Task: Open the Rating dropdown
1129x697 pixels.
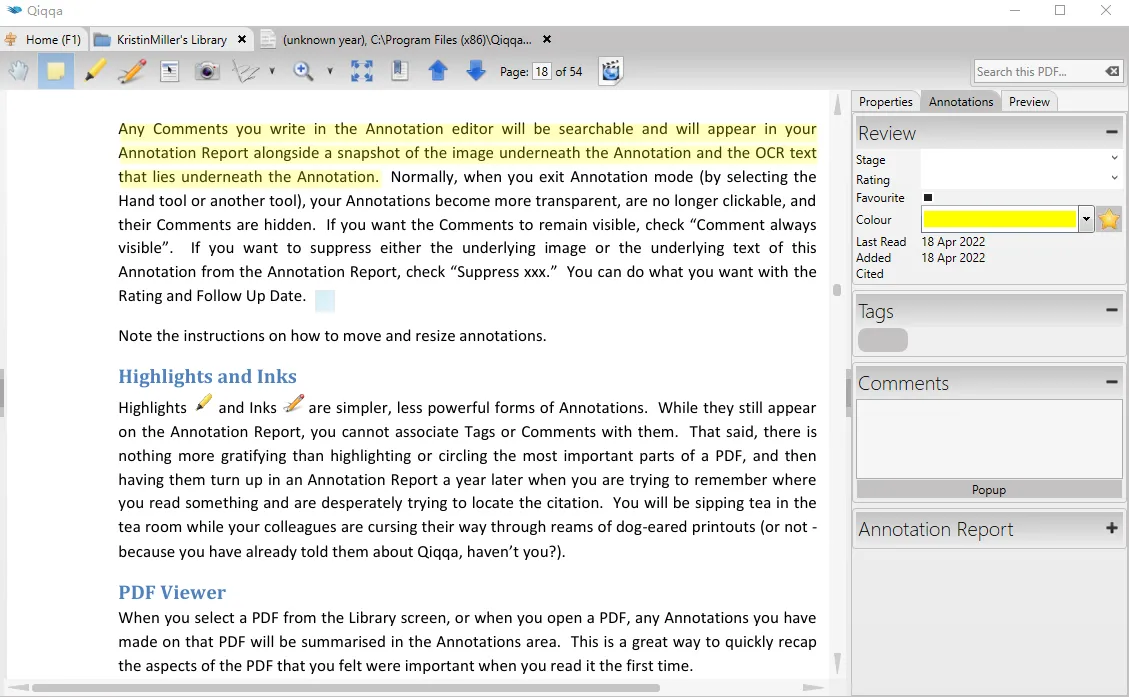Action: click(x=1020, y=179)
